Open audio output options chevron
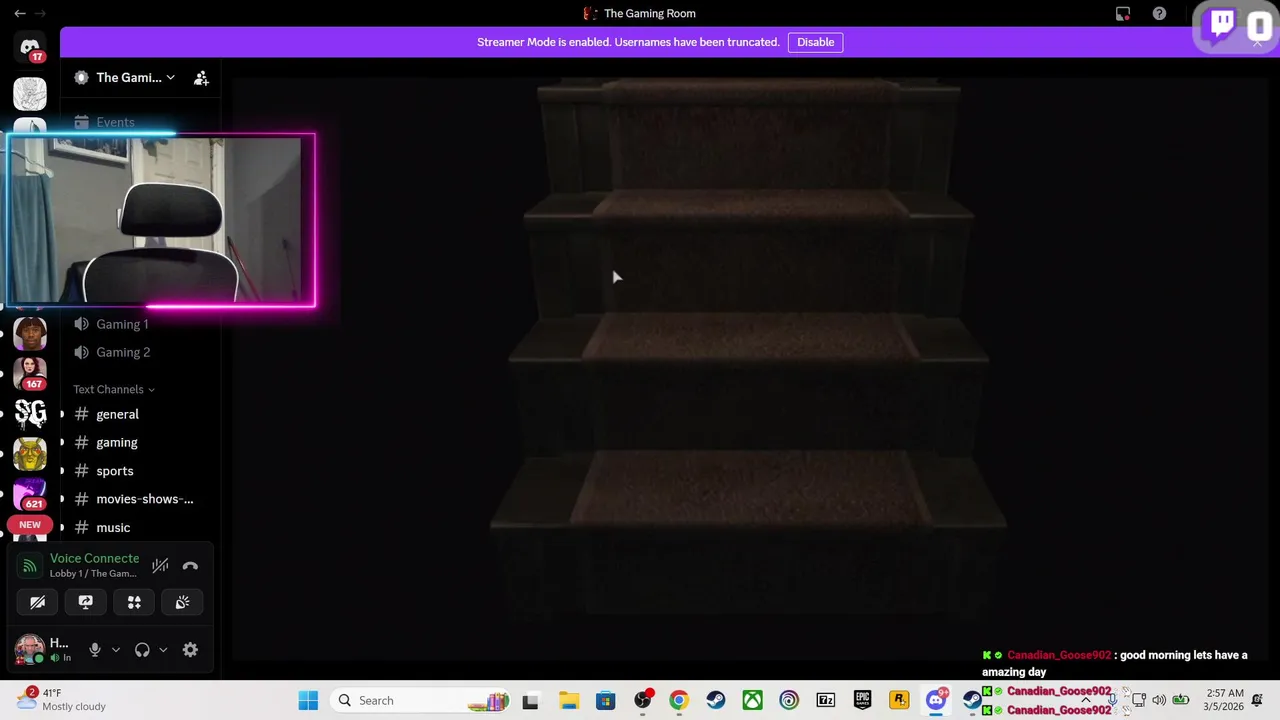 click(163, 650)
